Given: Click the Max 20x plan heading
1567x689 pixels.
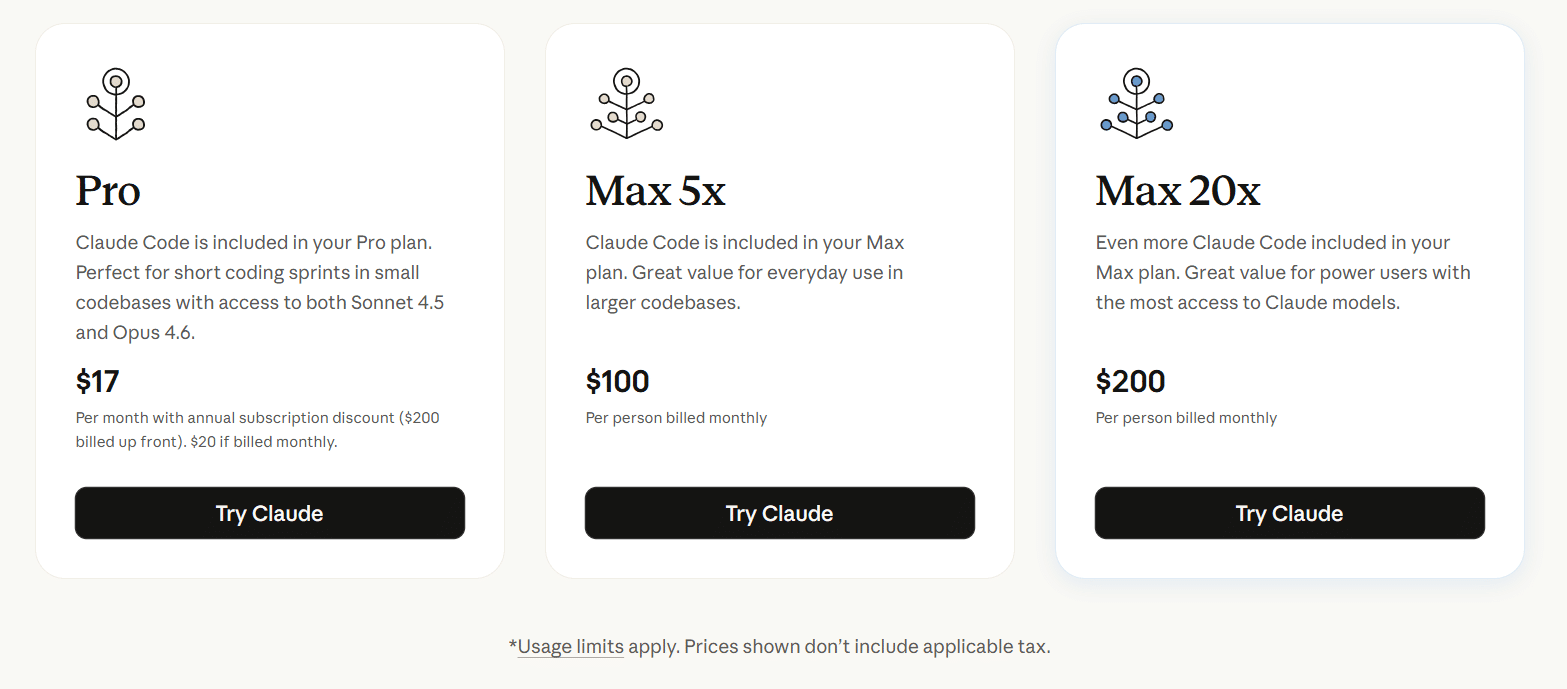Looking at the screenshot, I should (x=1178, y=191).
